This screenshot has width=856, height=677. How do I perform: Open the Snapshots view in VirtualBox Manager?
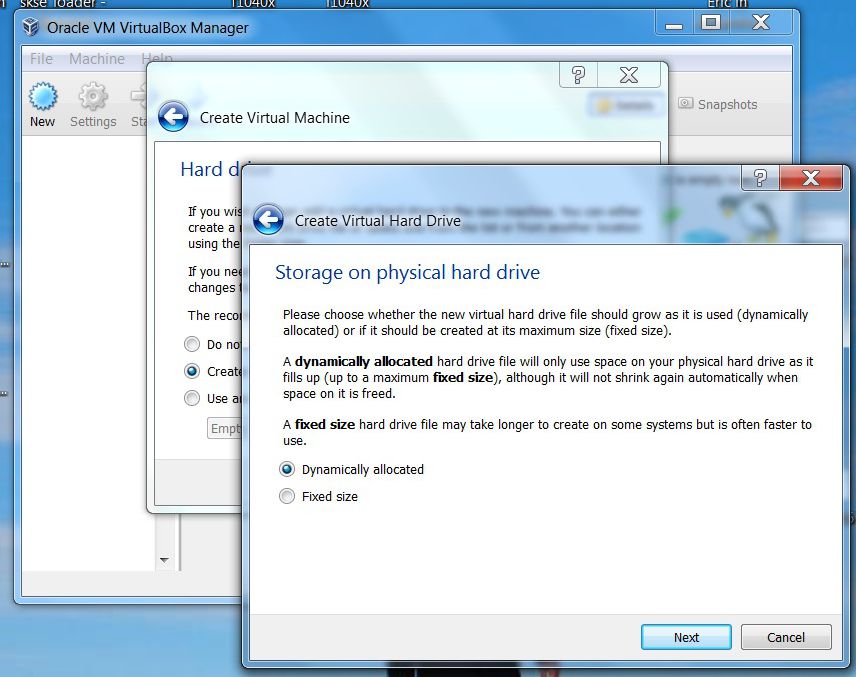pyautogui.click(x=718, y=104)
